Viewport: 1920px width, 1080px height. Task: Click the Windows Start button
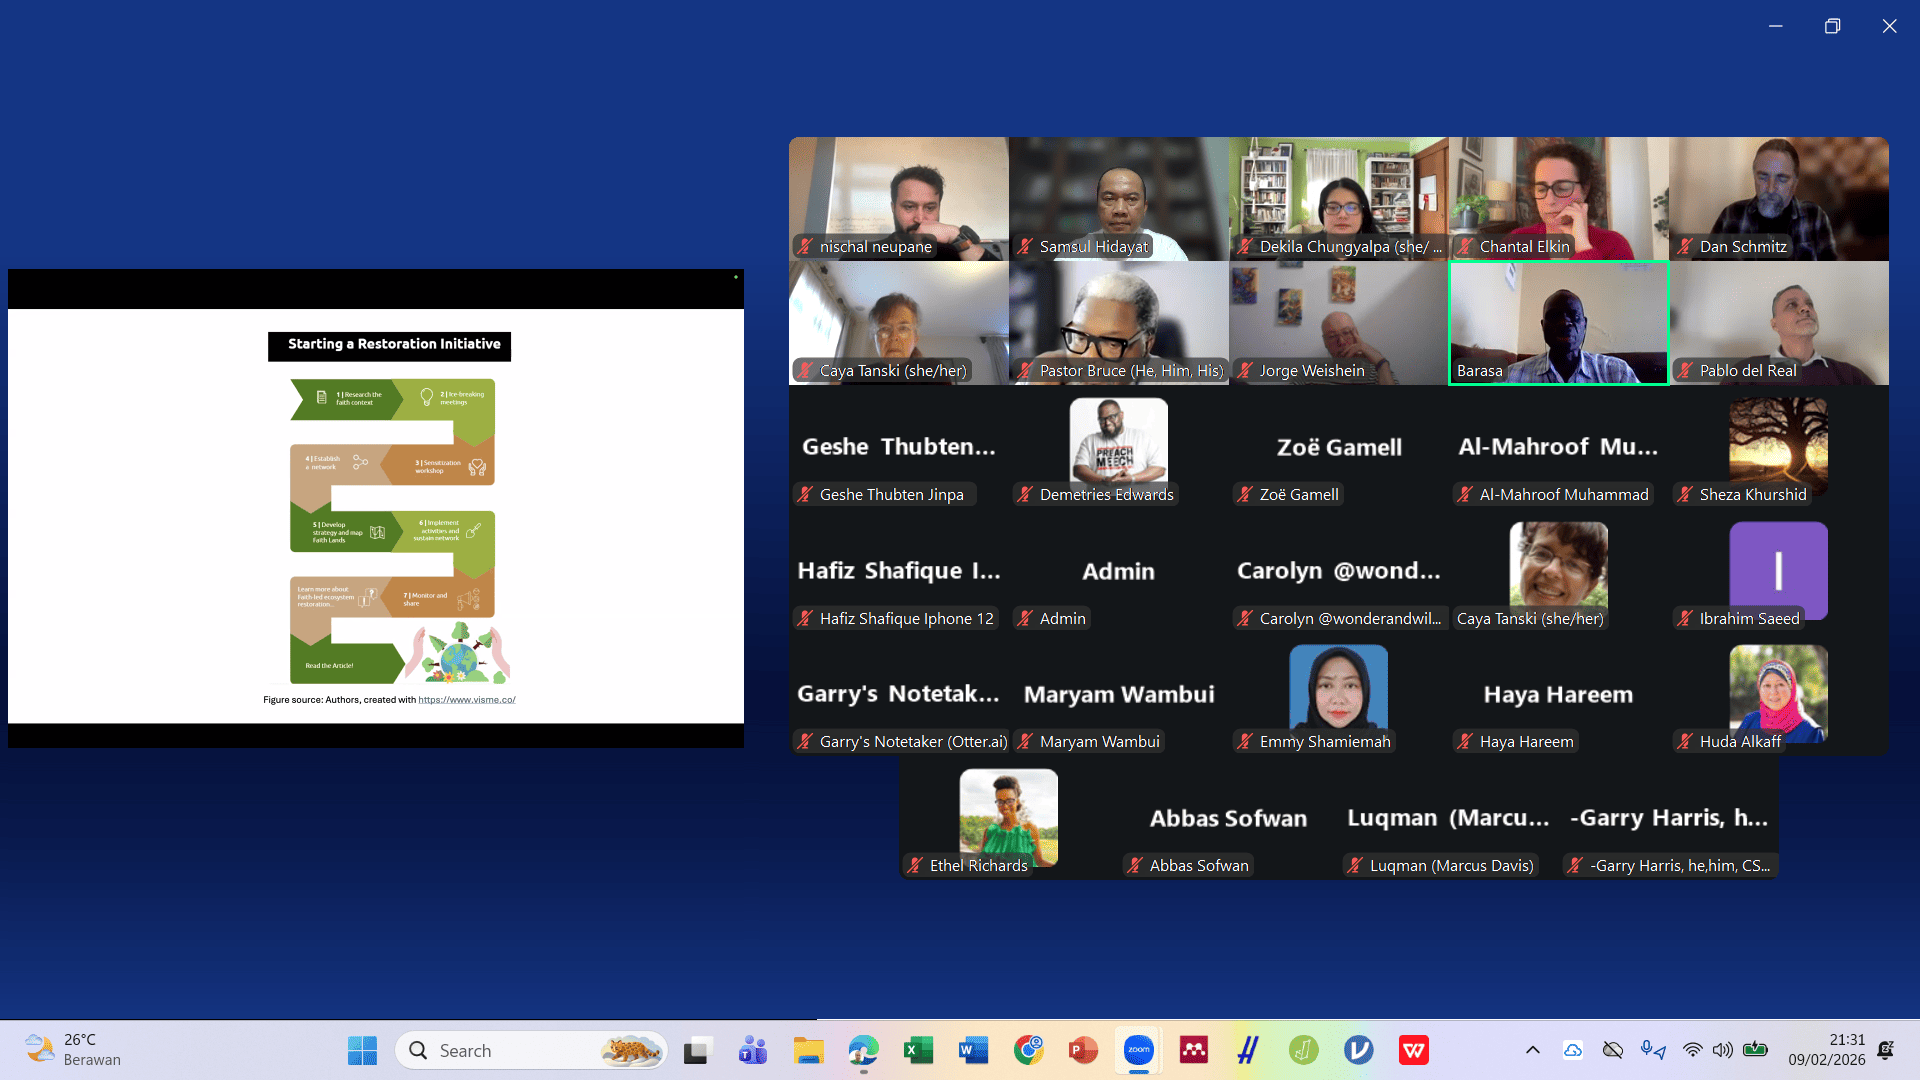362,1050
